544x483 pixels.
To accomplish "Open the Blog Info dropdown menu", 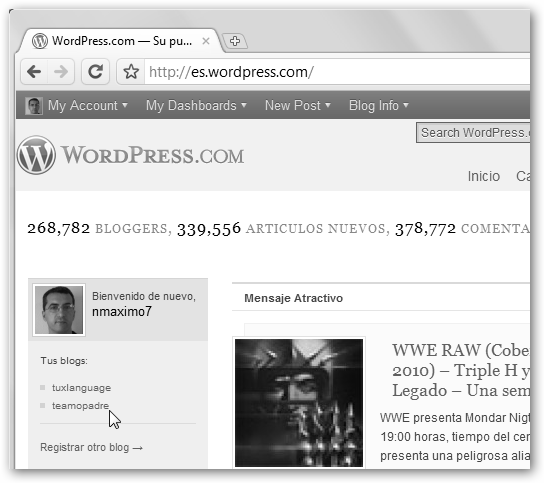I will pos(379,105).
